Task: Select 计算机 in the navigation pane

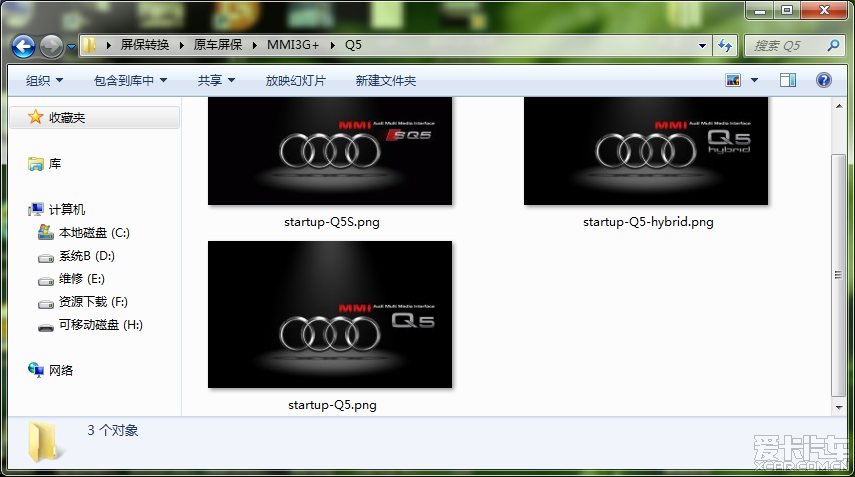Action: pos(67,209)
